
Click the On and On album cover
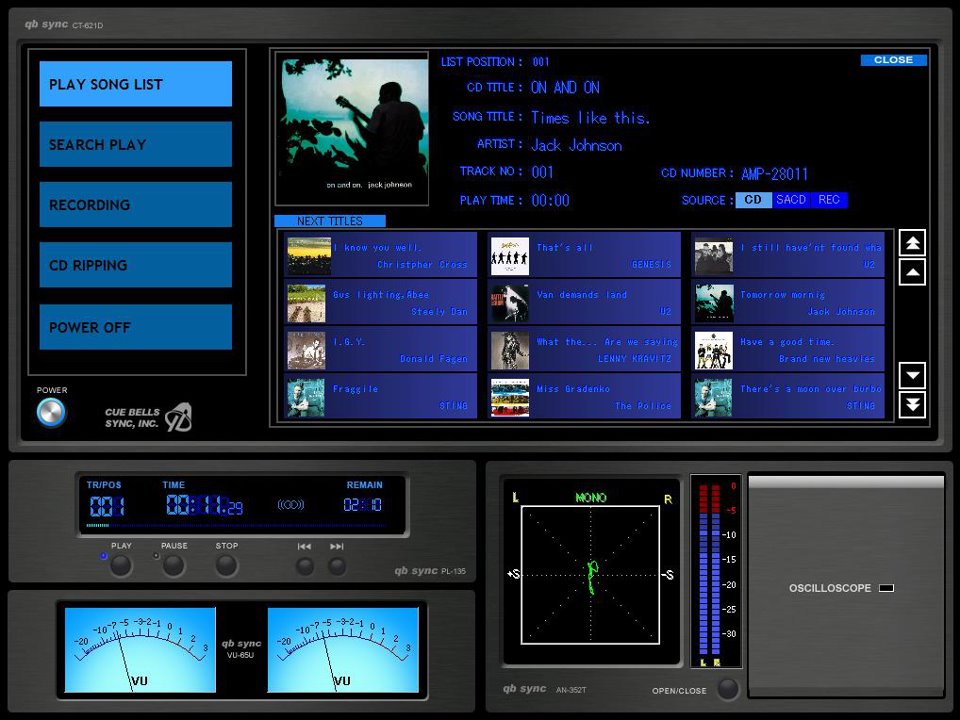tap(351, 129)
